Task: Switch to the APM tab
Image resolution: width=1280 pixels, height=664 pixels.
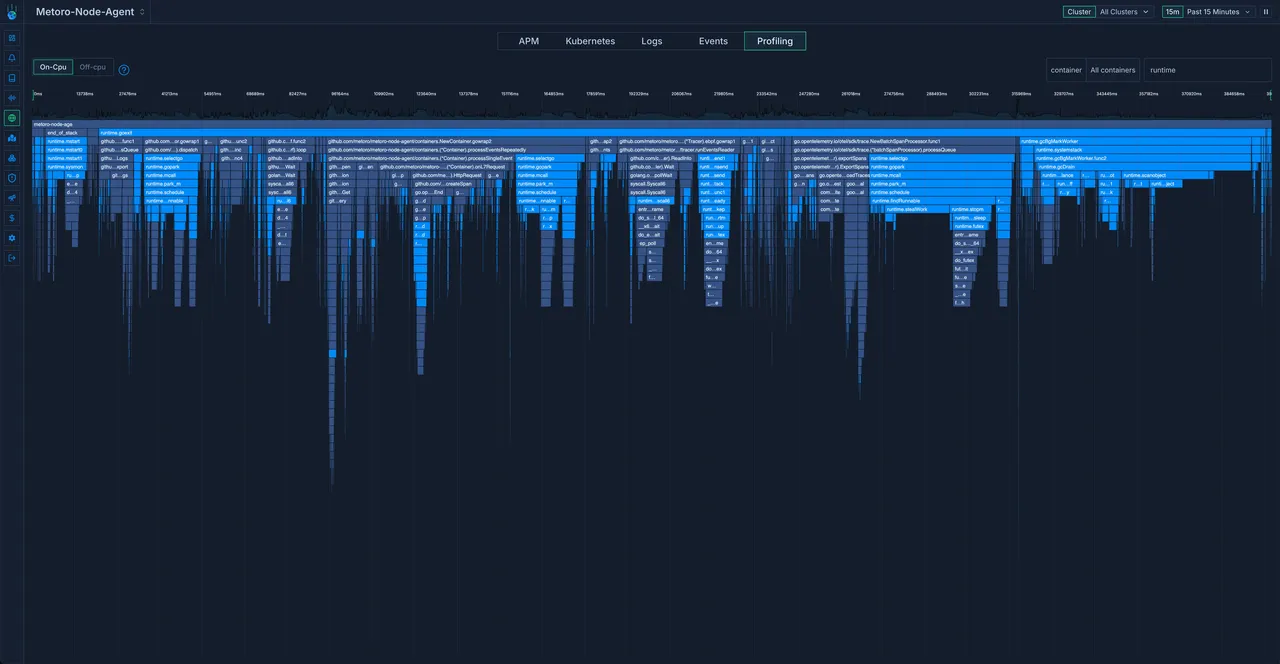Action: 529,41
